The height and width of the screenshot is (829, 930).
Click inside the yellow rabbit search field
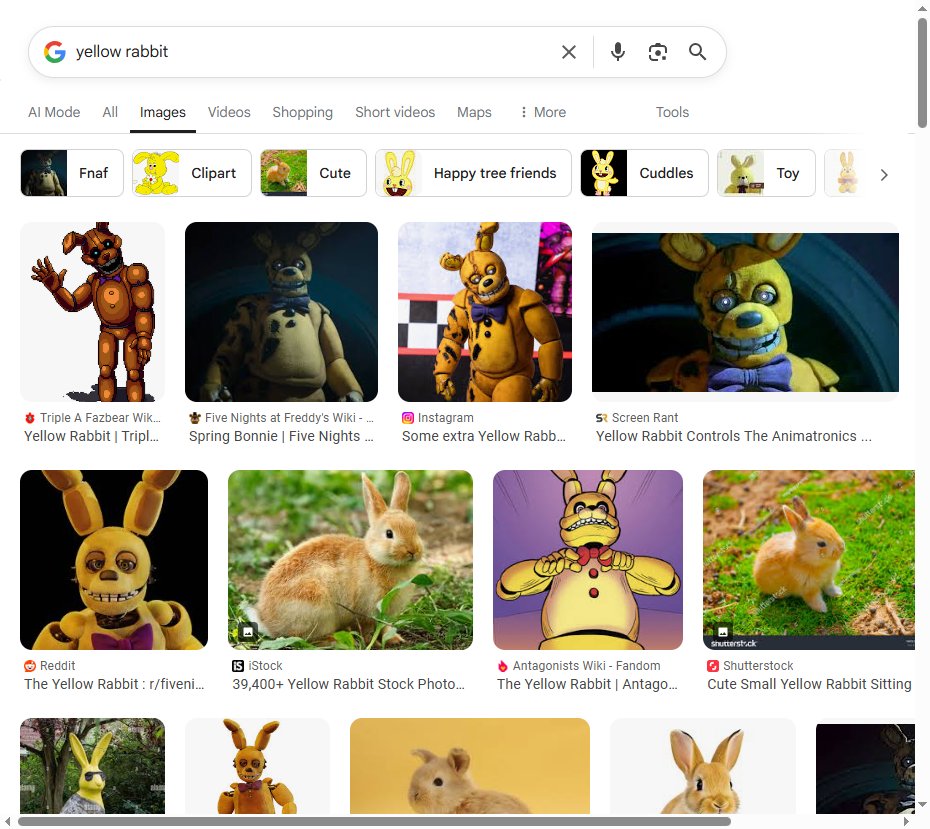314,52
